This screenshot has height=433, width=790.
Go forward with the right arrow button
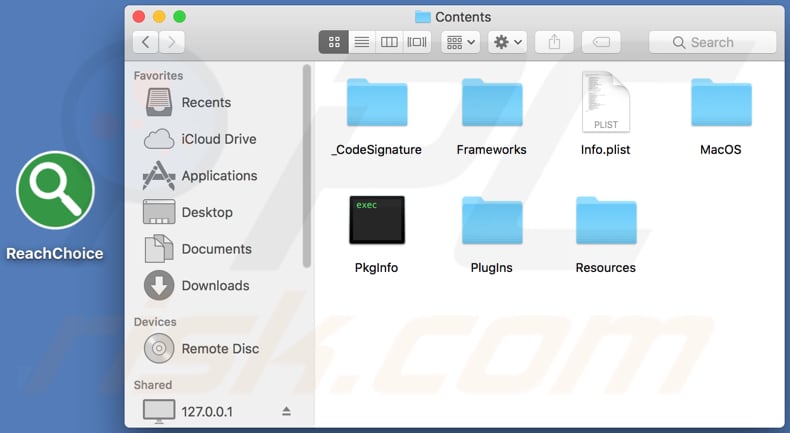tap(171, 42)
